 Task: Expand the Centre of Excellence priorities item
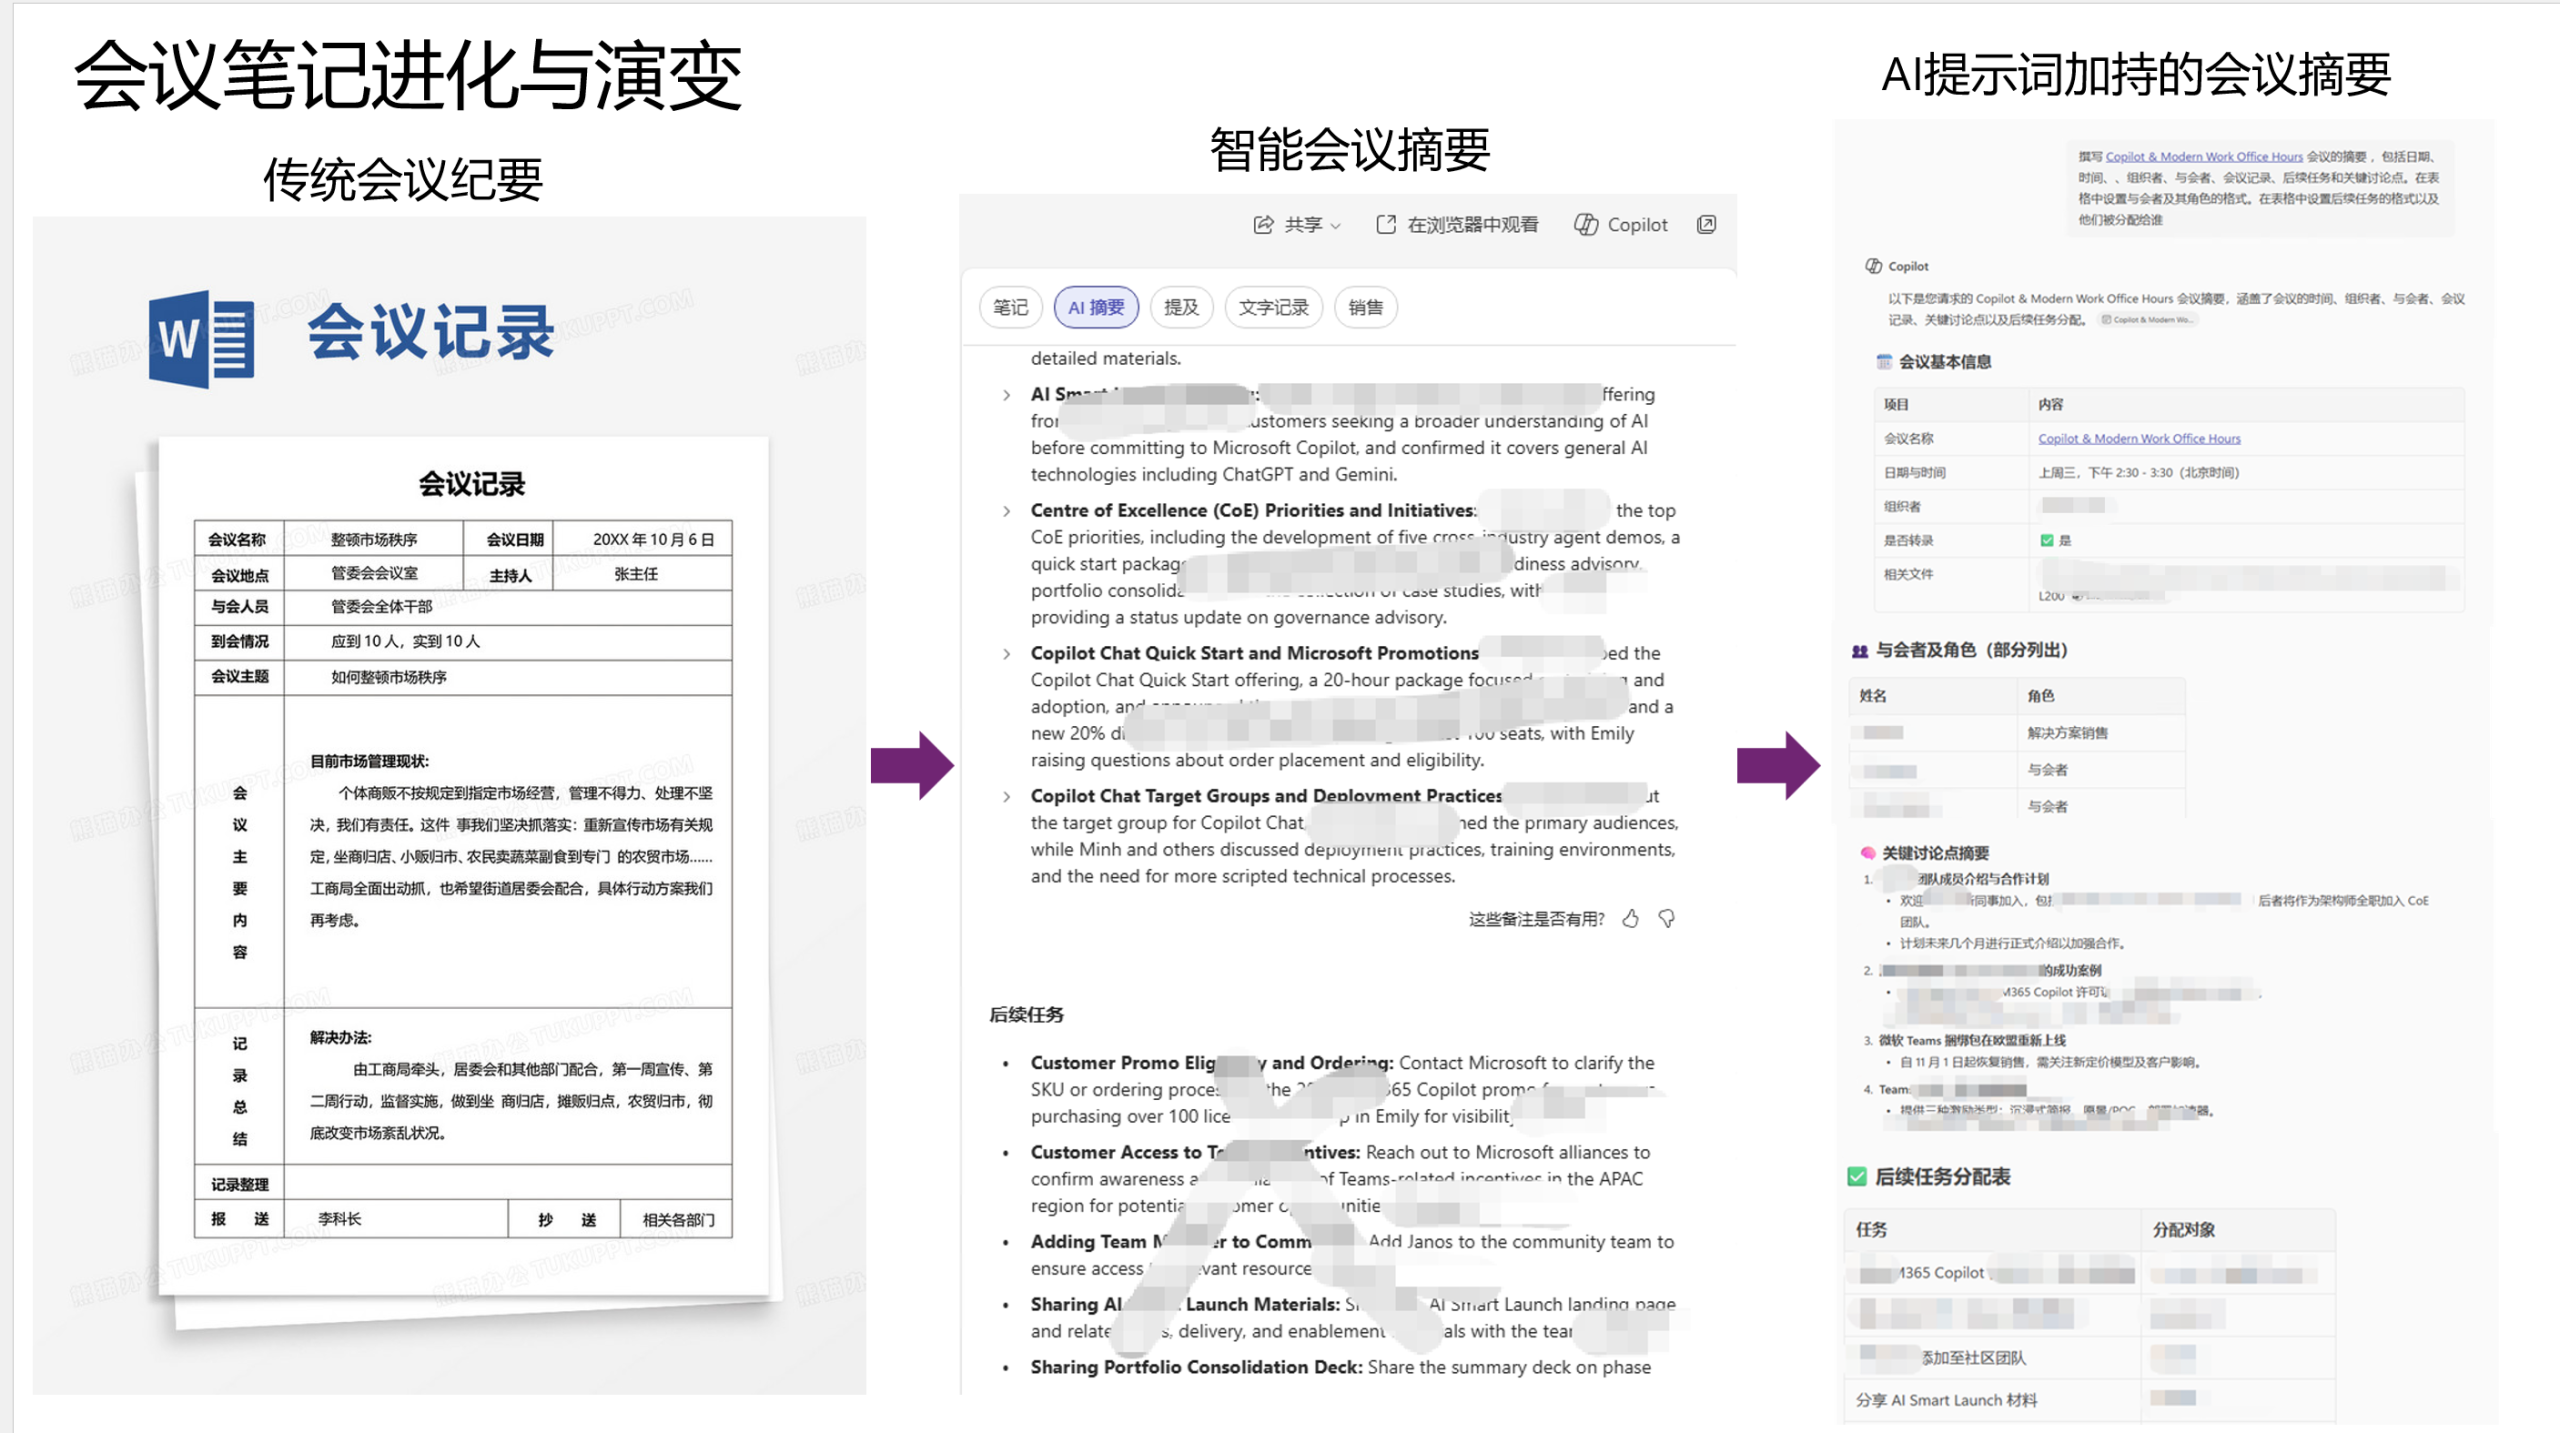click(x=1006, y=511)
